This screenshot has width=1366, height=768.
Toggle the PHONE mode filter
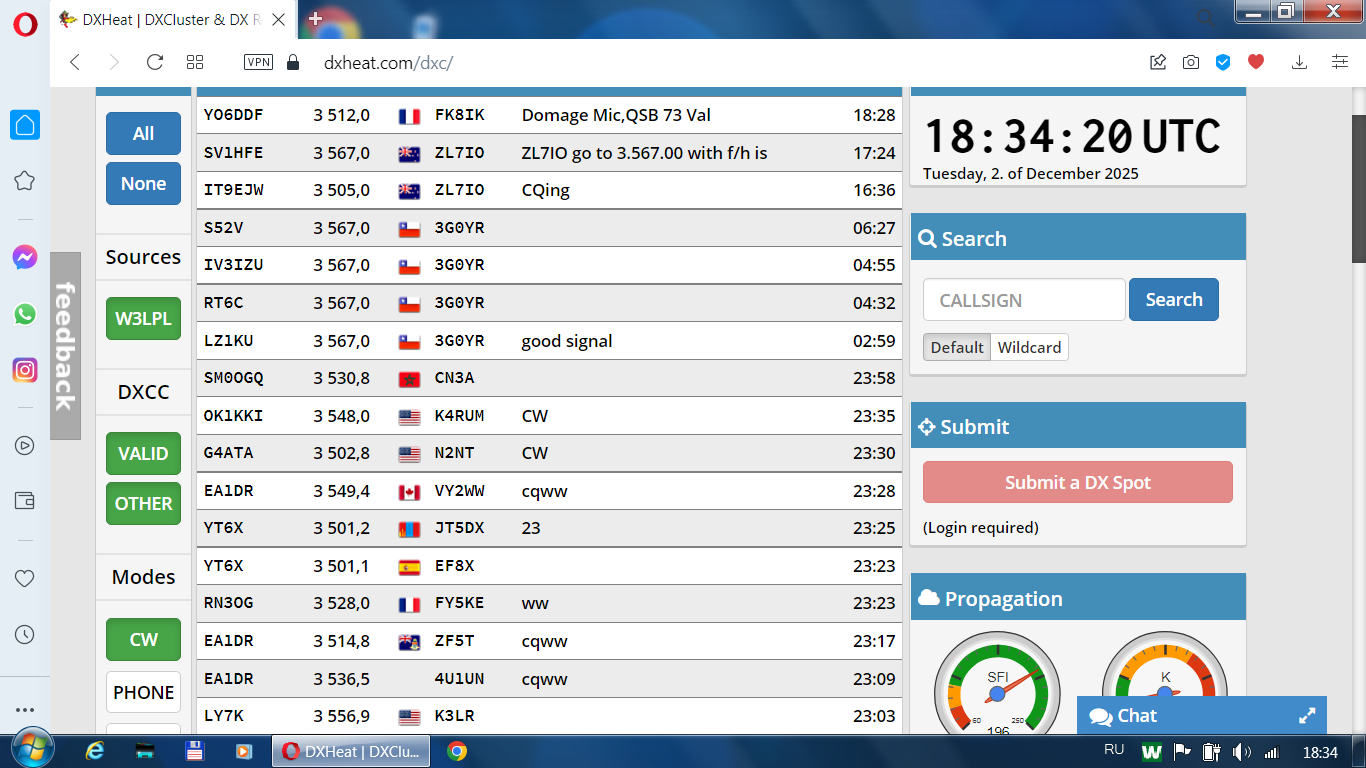pos(143,692)
